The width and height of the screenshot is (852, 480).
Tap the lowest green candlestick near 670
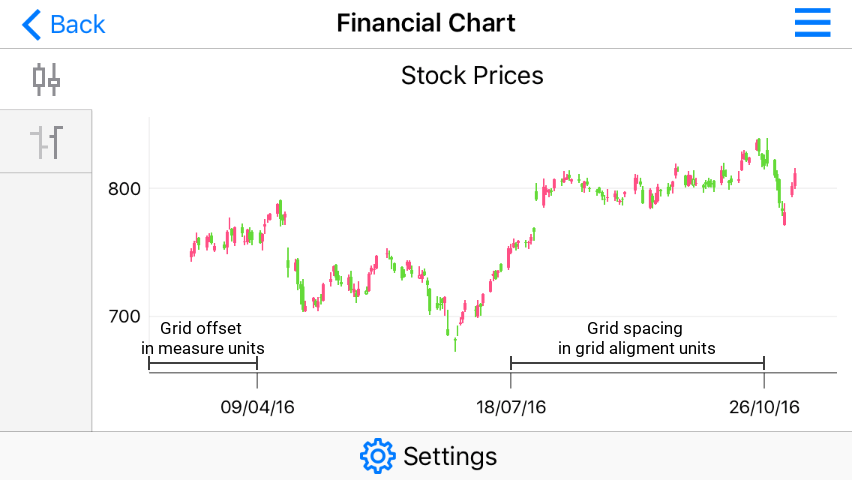(455, 343)
